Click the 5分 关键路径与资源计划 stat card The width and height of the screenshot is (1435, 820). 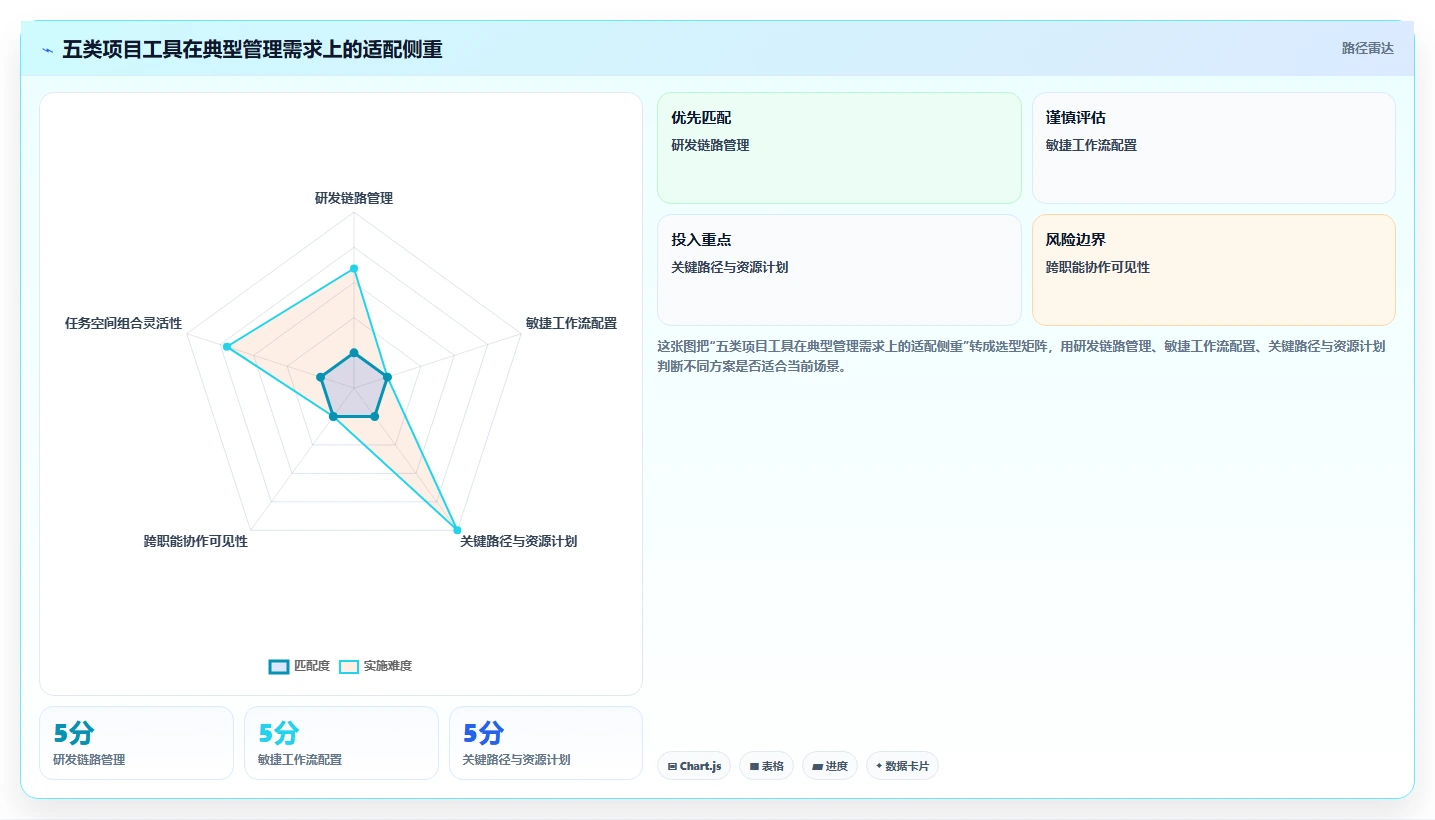(x=546, y=743)
